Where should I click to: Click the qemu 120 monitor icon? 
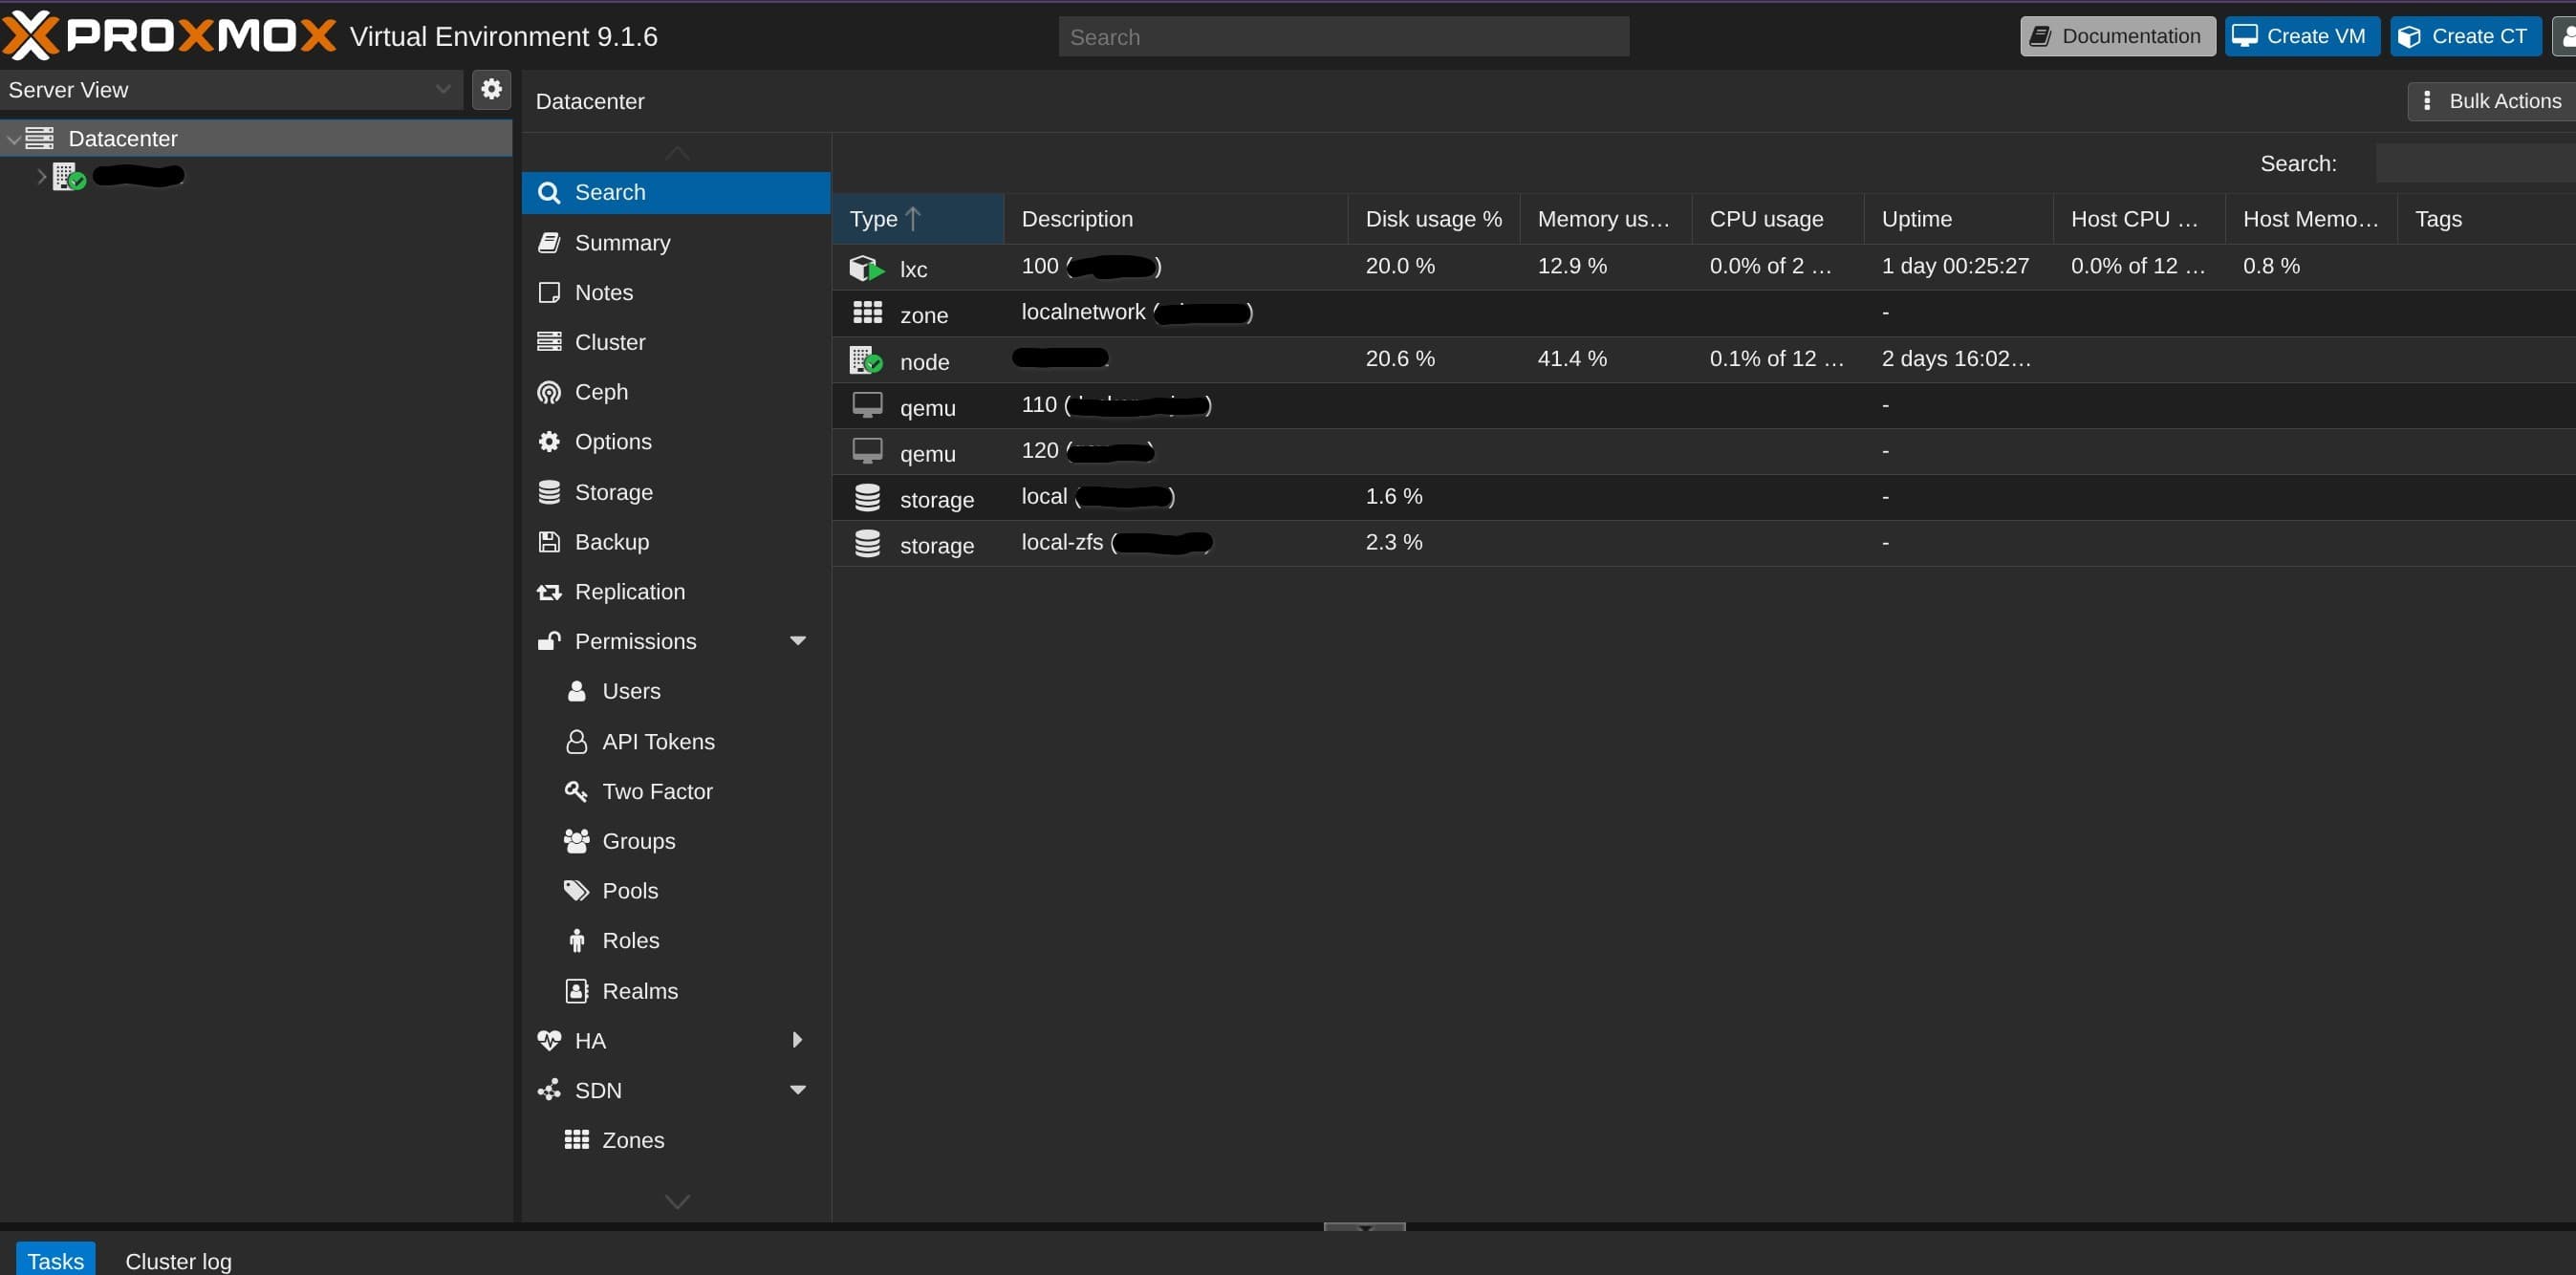click(867, 451)
